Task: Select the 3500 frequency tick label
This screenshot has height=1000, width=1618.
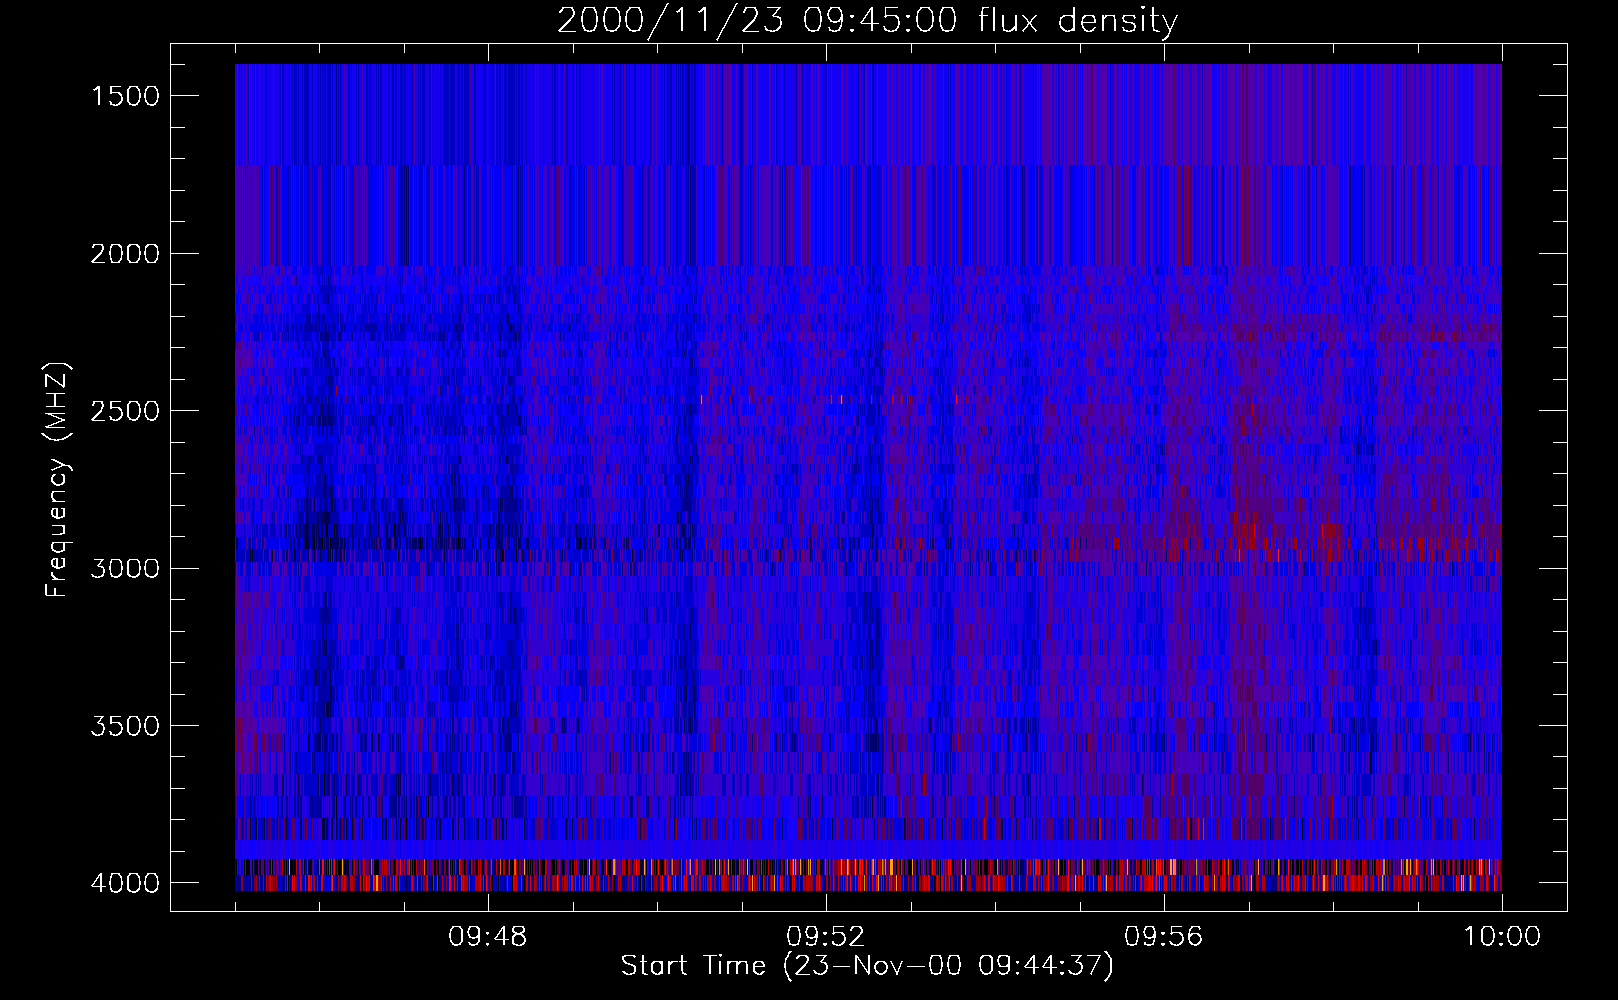Action: pyautogui.click(x=125, y=726)
